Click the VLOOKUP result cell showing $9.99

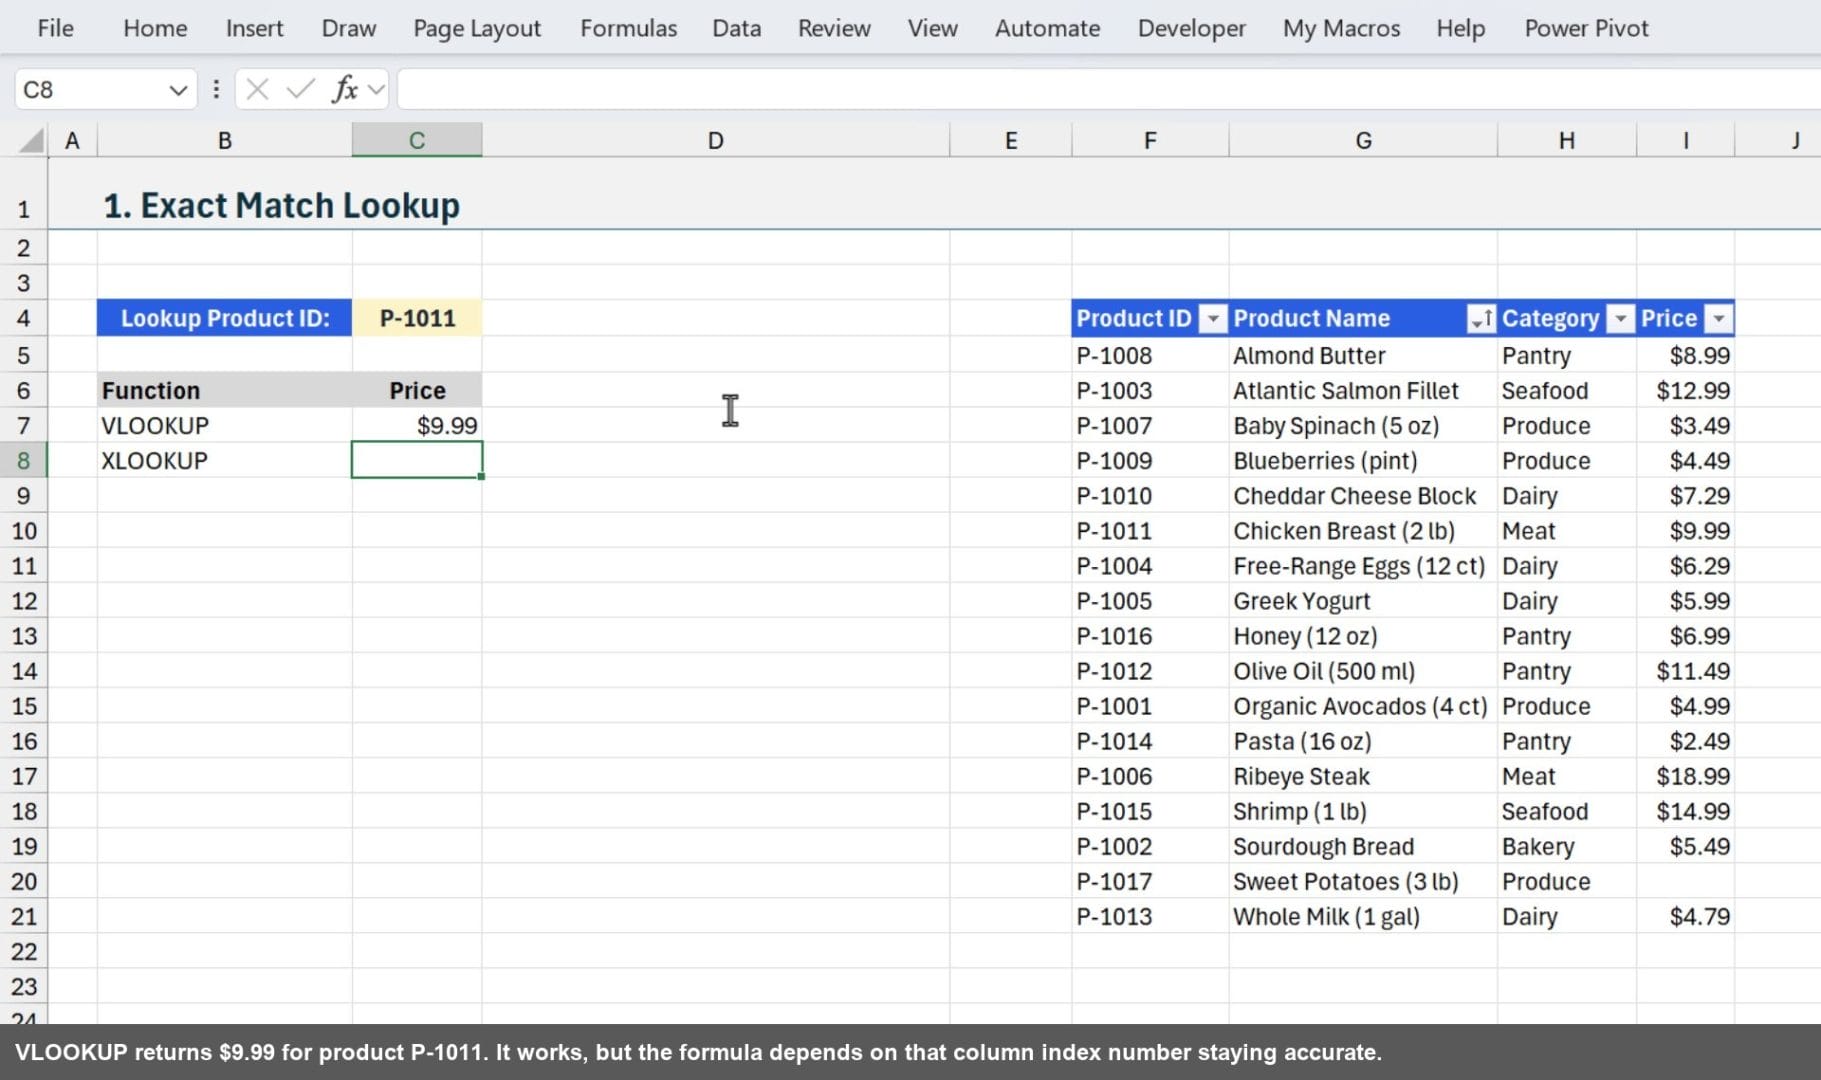(x=416, y=425)
